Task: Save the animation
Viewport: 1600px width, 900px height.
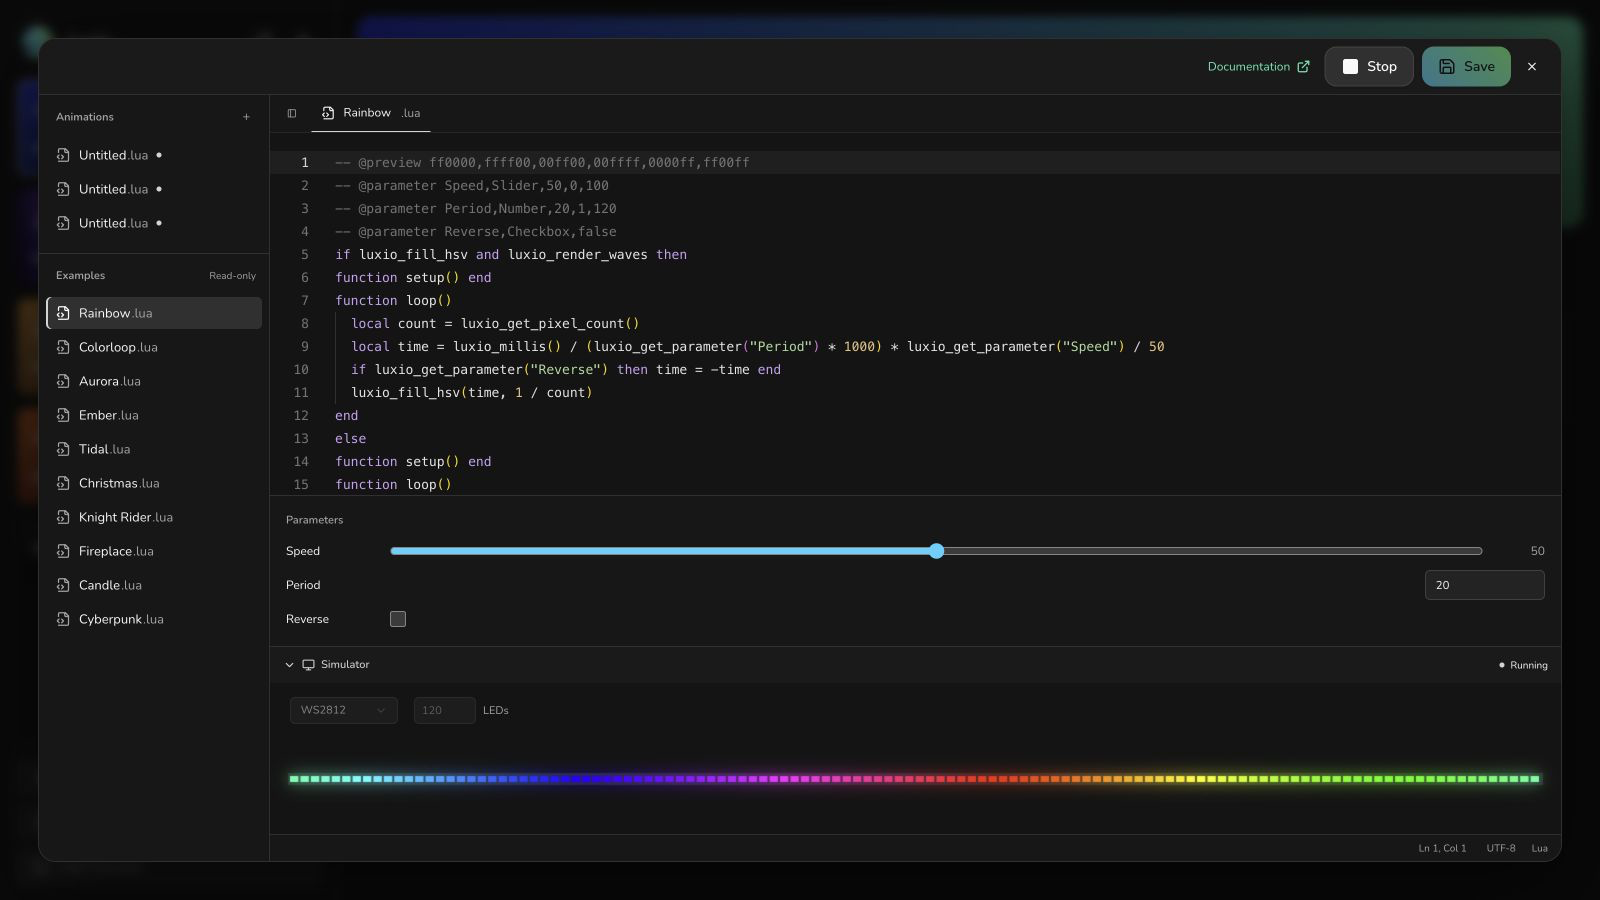Action: (x=1466, y=67)
